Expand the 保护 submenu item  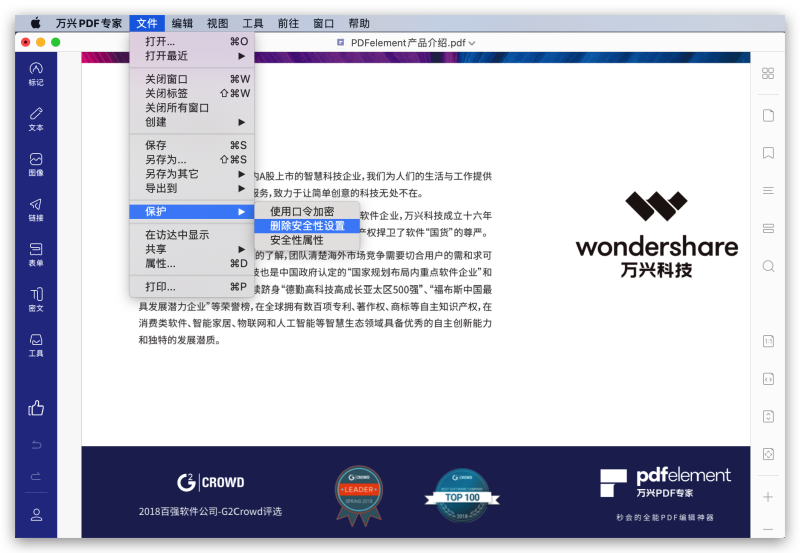click(192, 212)
